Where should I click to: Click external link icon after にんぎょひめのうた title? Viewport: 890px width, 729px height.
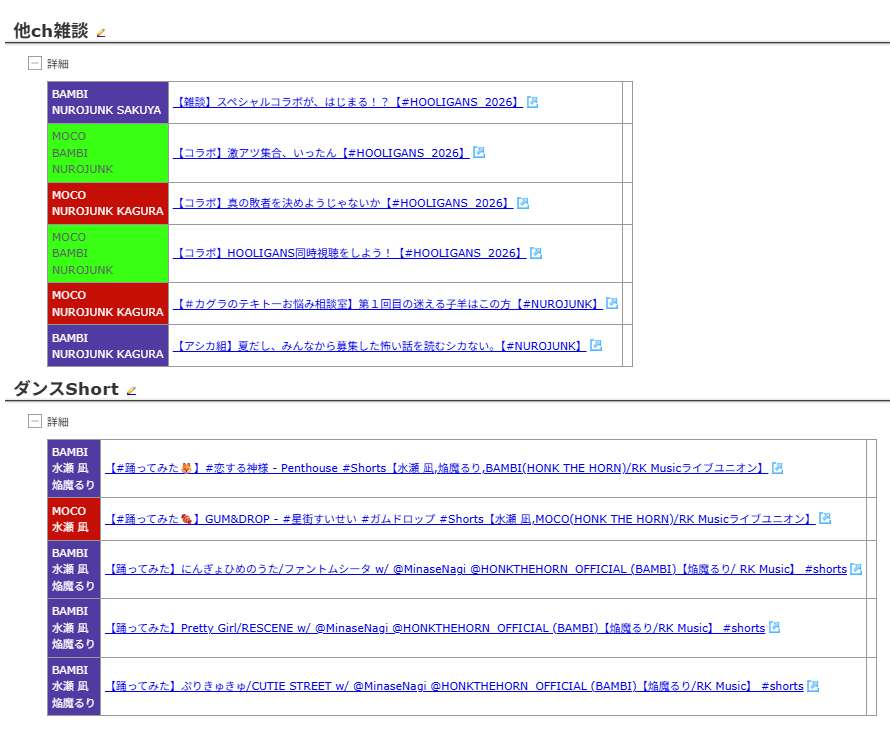coord(856,568)
